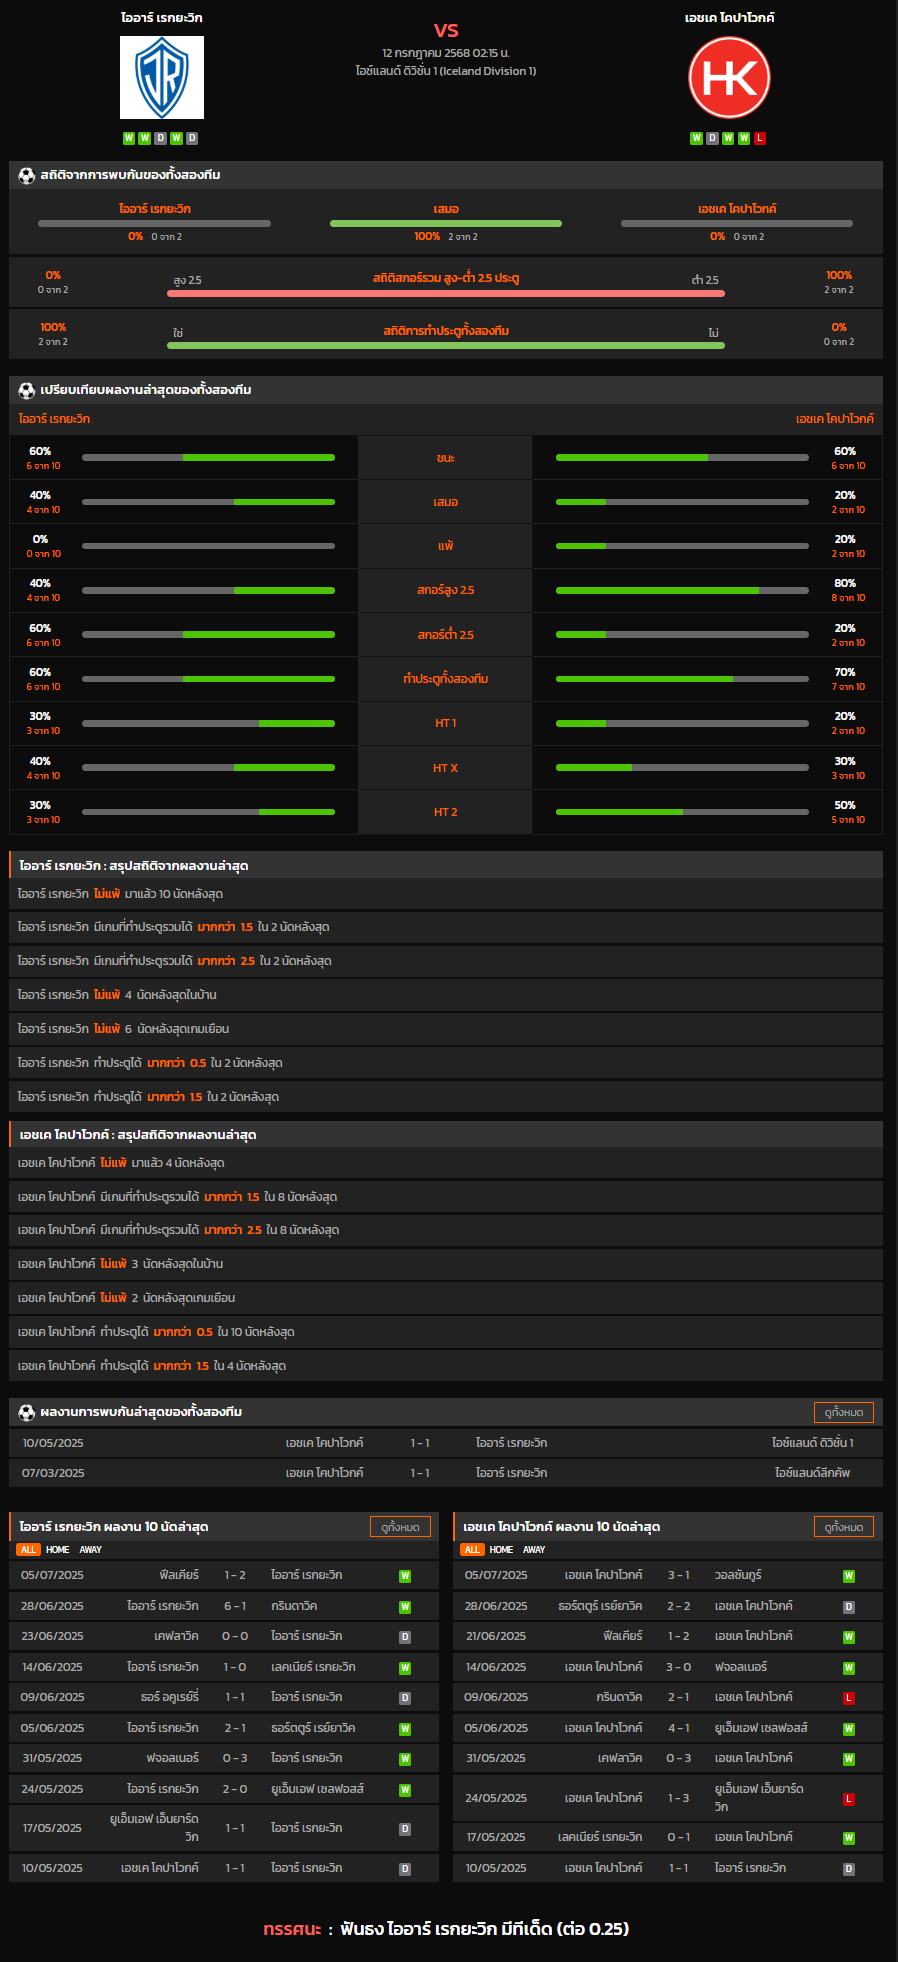Click the line เอชเค โคปาโวกค์ ทำประตูได้ มากกว่า 0.5 ใน 10 นัดหลังสุด

pyautogui.click(x=446, y=1332)
